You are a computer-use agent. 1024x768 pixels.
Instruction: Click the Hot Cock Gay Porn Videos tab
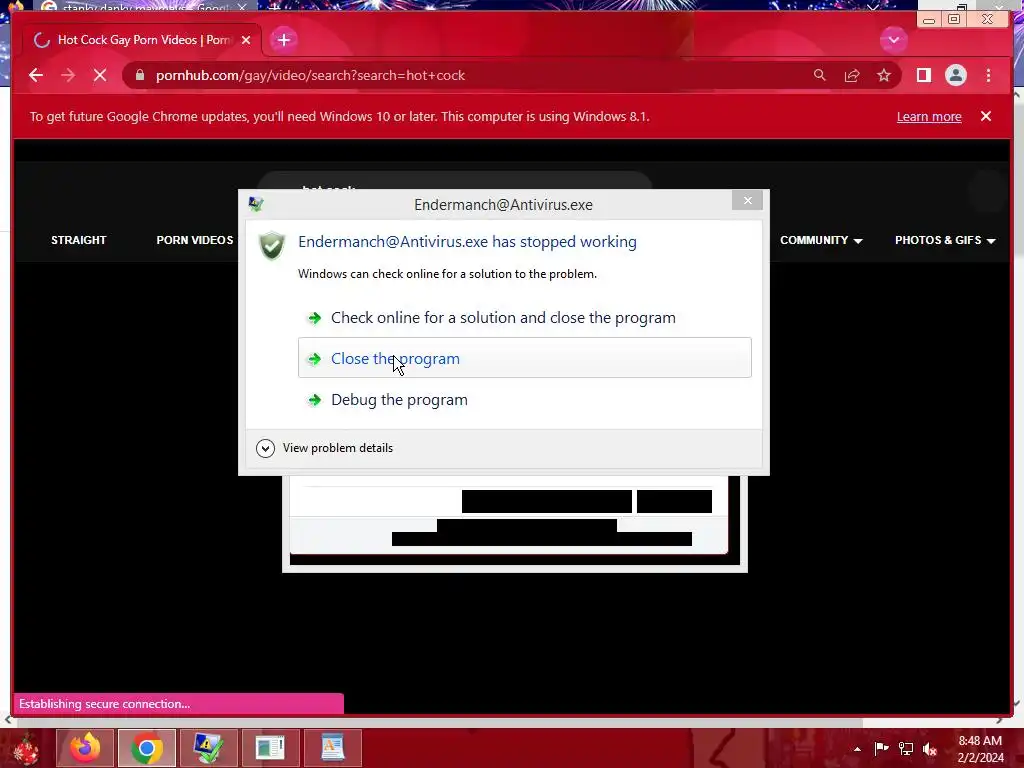142,40
